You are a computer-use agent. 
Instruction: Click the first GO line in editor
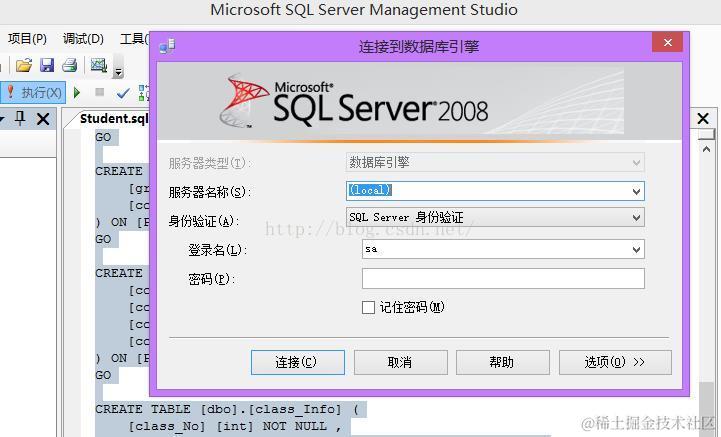(x=103, y=137)
